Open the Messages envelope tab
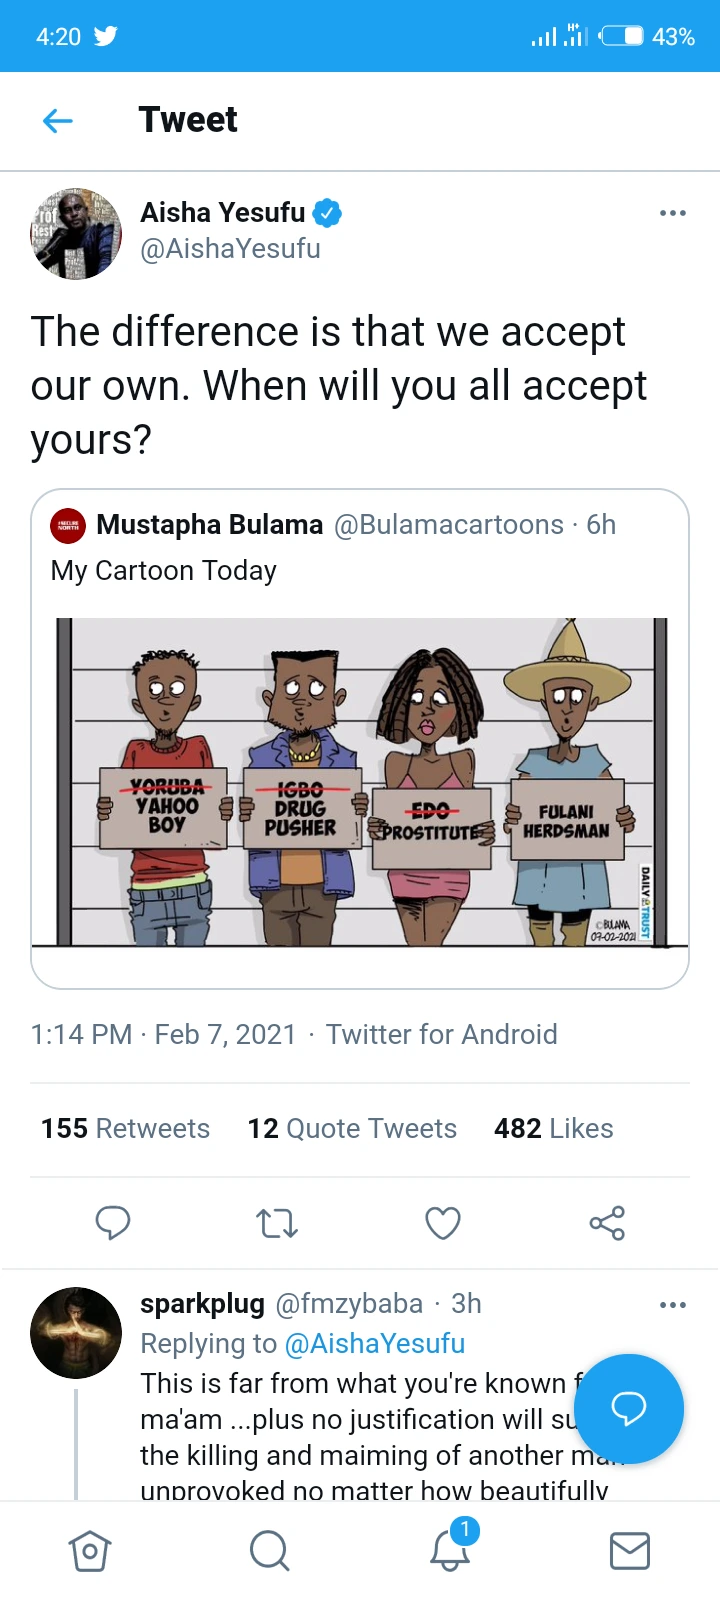This screenshot has width=720, height=1600. [630, 1551]
